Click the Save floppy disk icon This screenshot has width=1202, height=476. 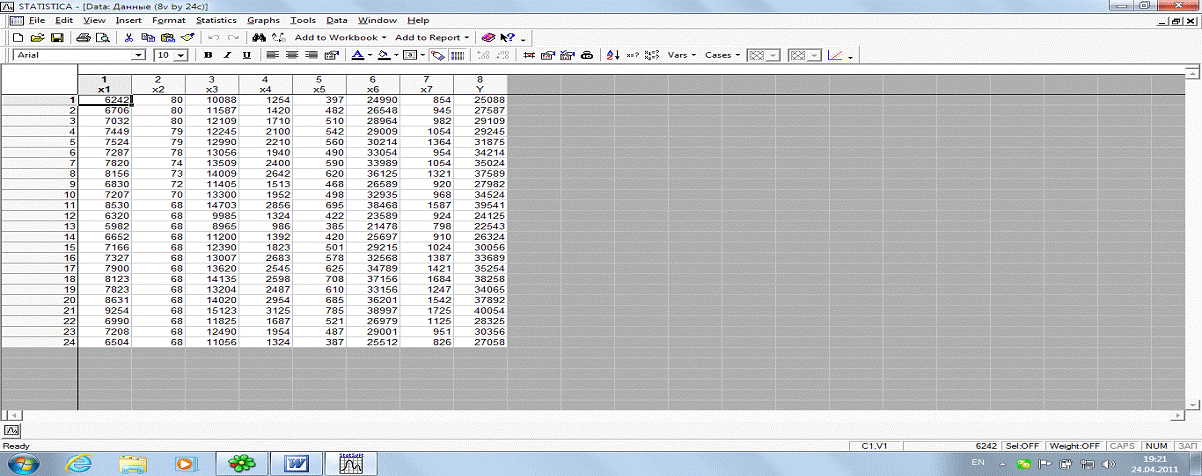tap(57, 38)
